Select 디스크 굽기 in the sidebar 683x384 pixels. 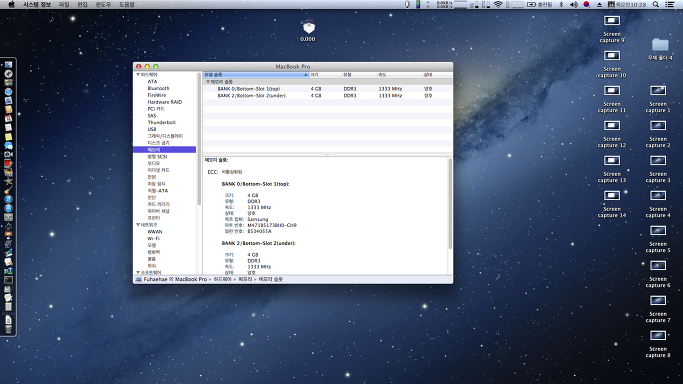tap(158, 143)
